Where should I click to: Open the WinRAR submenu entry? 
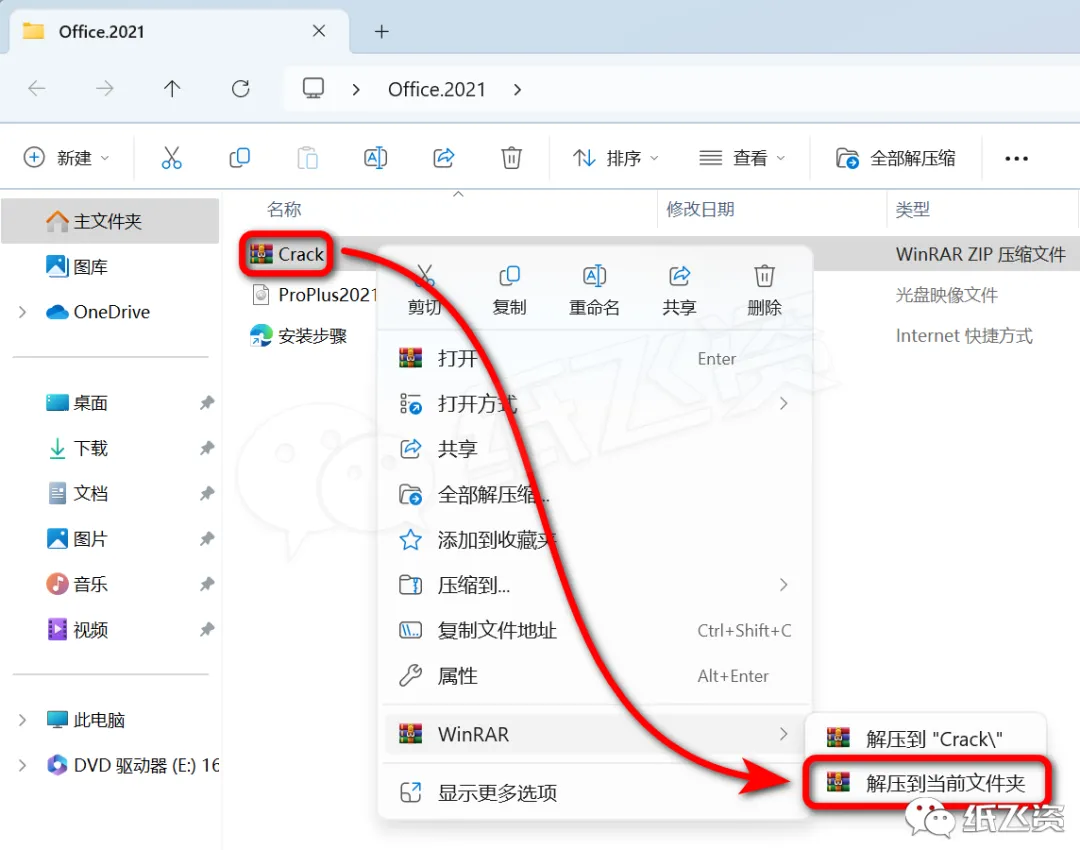[596, 734]
